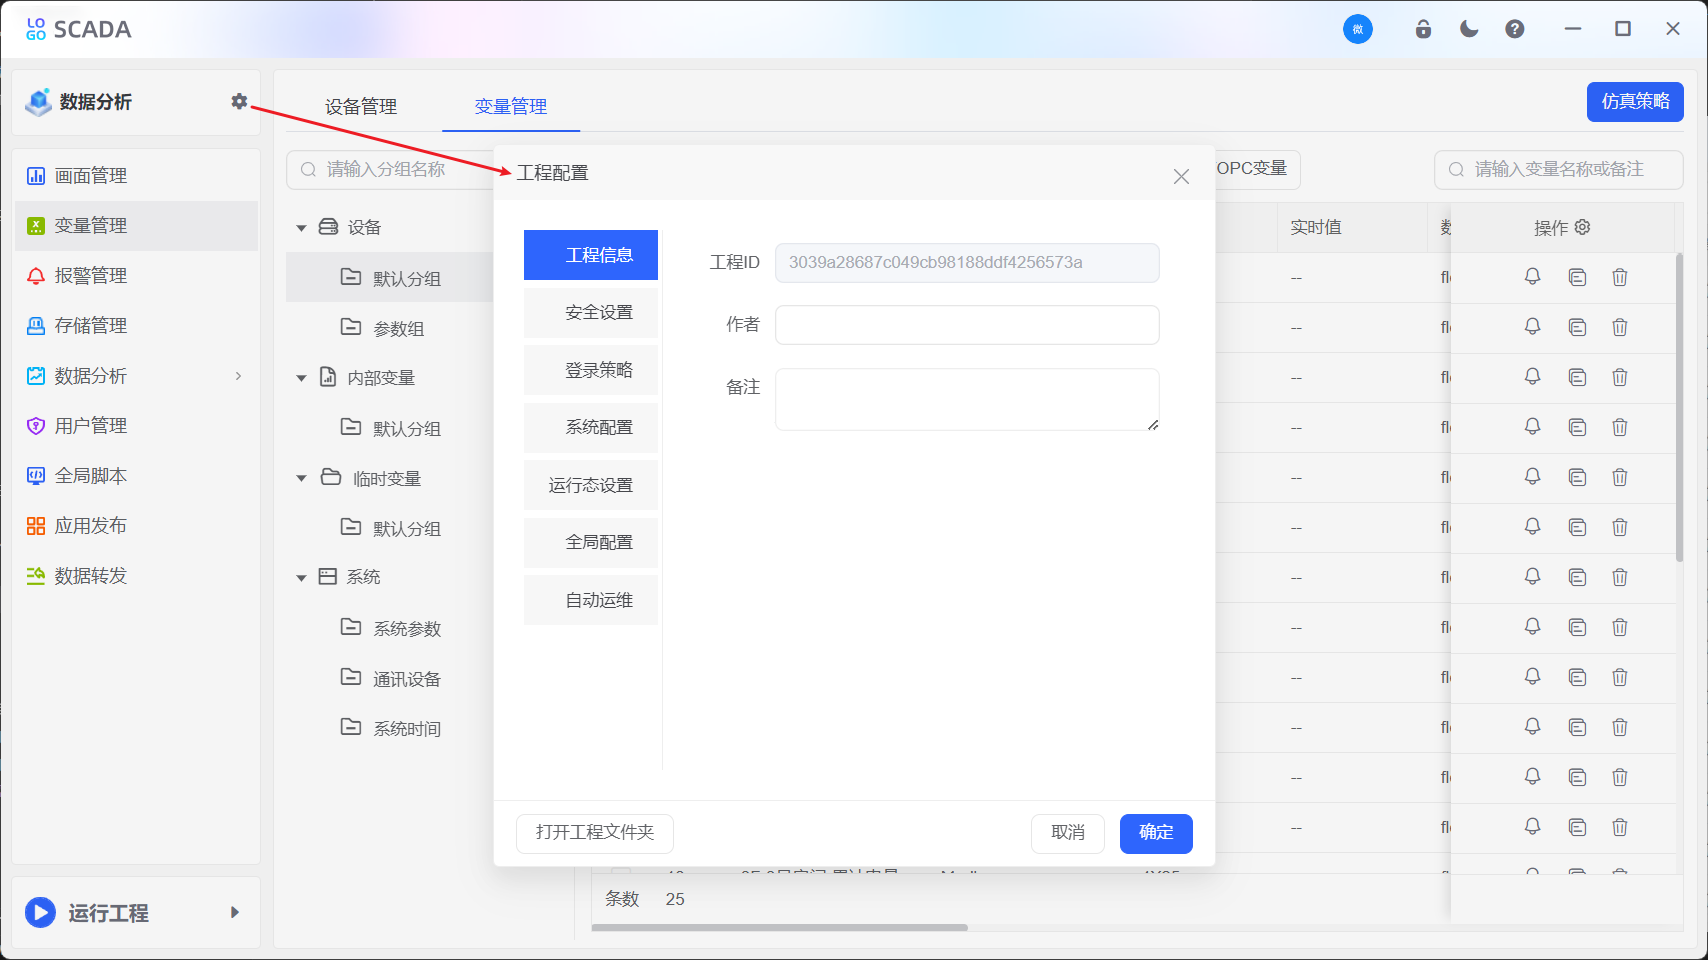The width and height of the screenshot is (1708, 960).
Task: Open column settings gear next to 操作
Action: (x=1581, y=227)
